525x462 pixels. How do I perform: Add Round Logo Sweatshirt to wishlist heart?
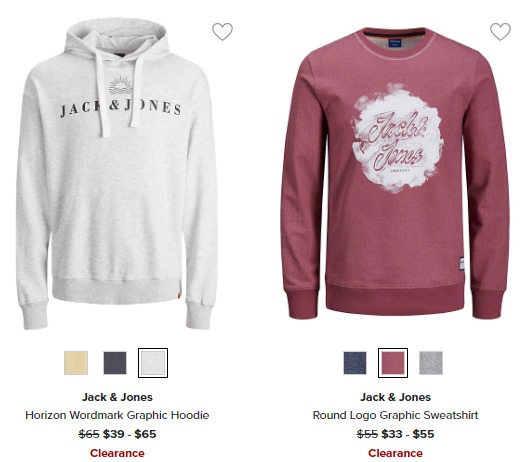(x=500, y=32)
